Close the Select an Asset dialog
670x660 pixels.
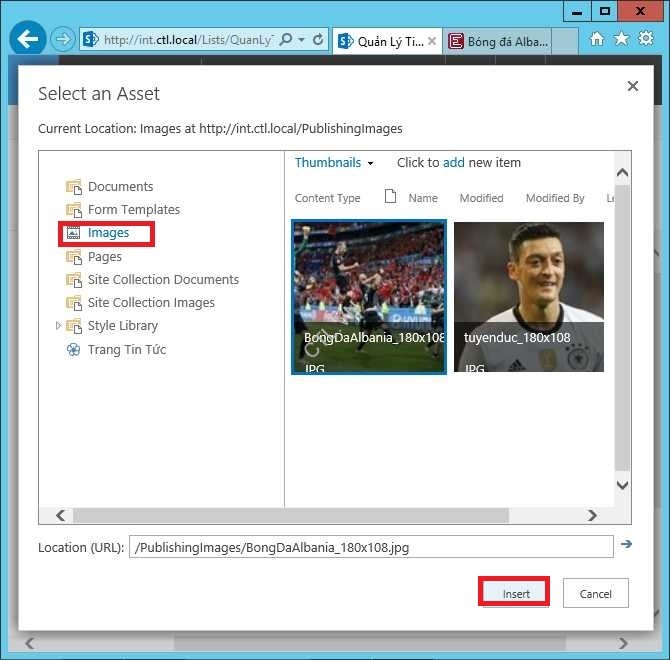click(x=632, y=87)
